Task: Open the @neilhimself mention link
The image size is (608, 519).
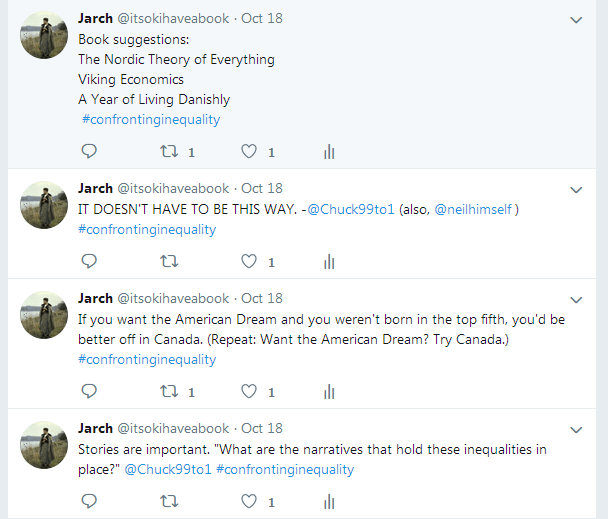Action: tap(473, 209)
